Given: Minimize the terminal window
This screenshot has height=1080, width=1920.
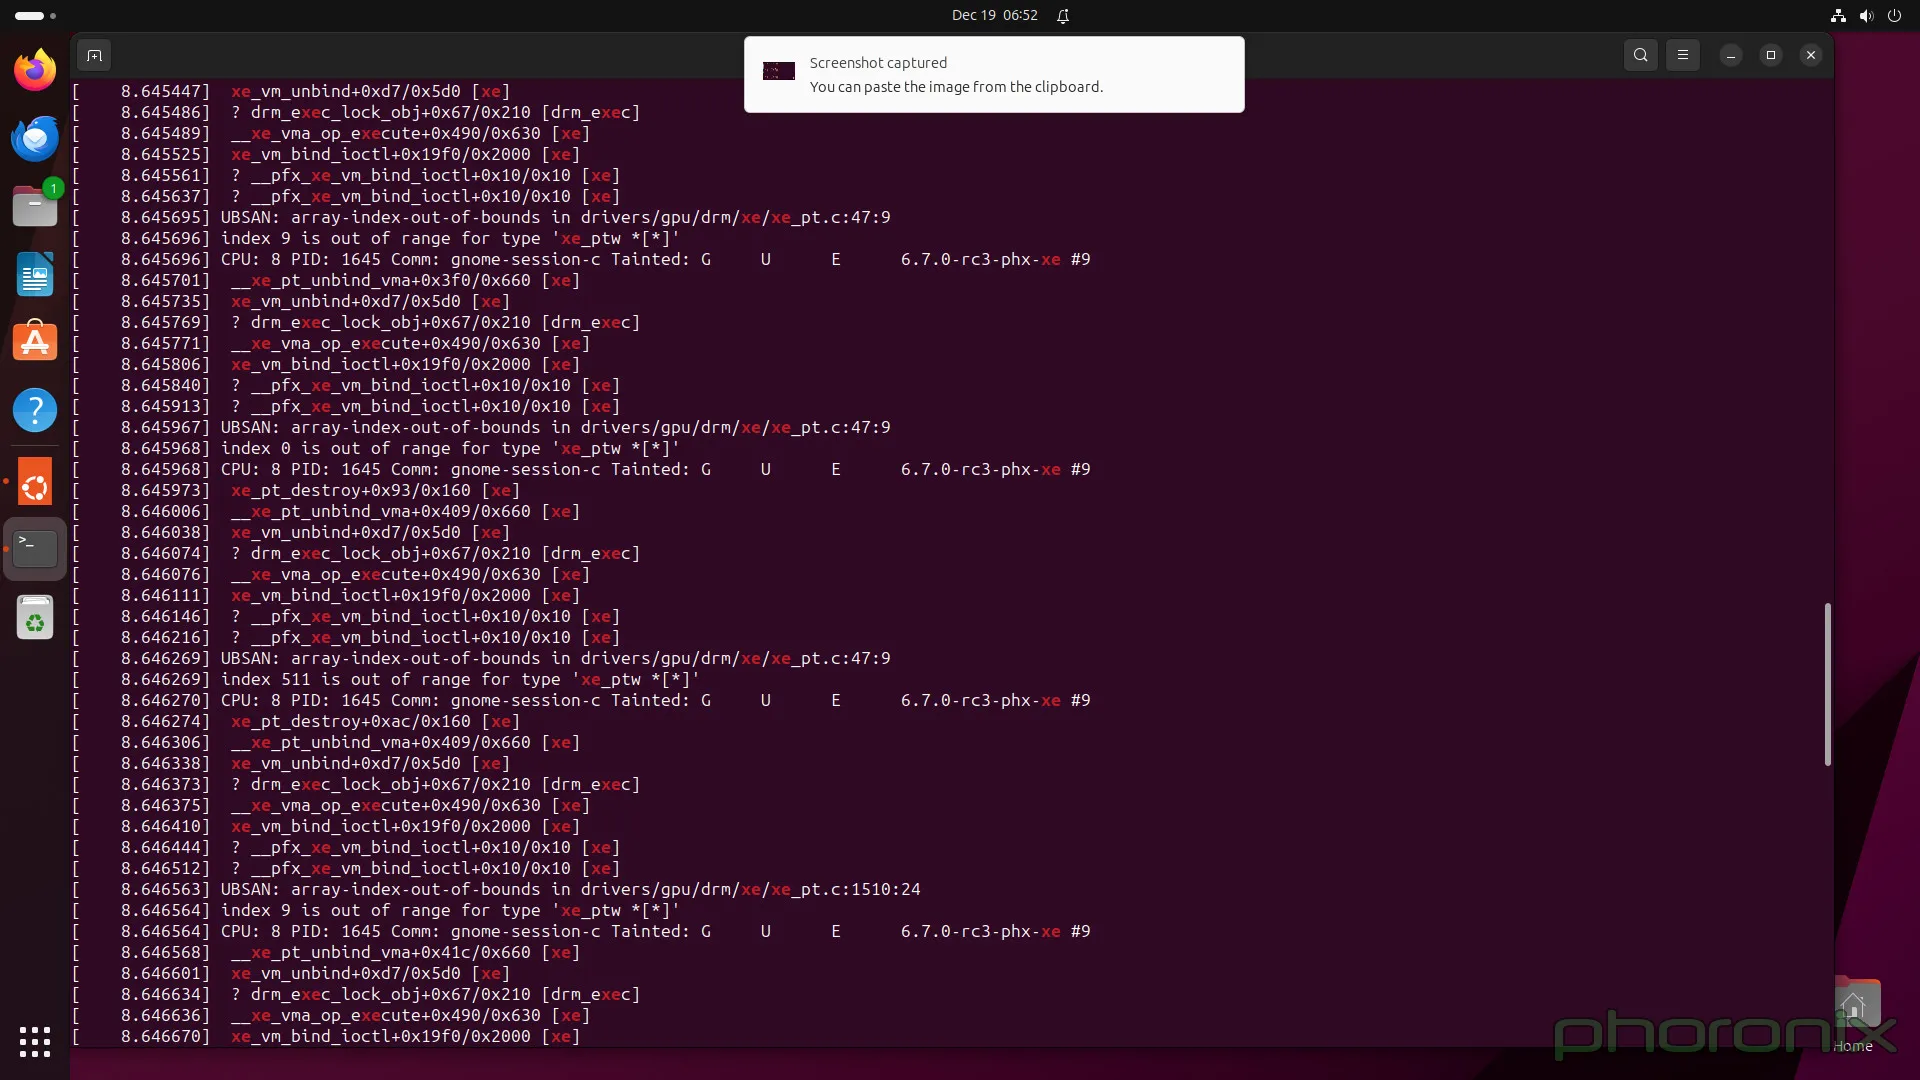Looking at the screenshot, I should (x=1731, y=55).
